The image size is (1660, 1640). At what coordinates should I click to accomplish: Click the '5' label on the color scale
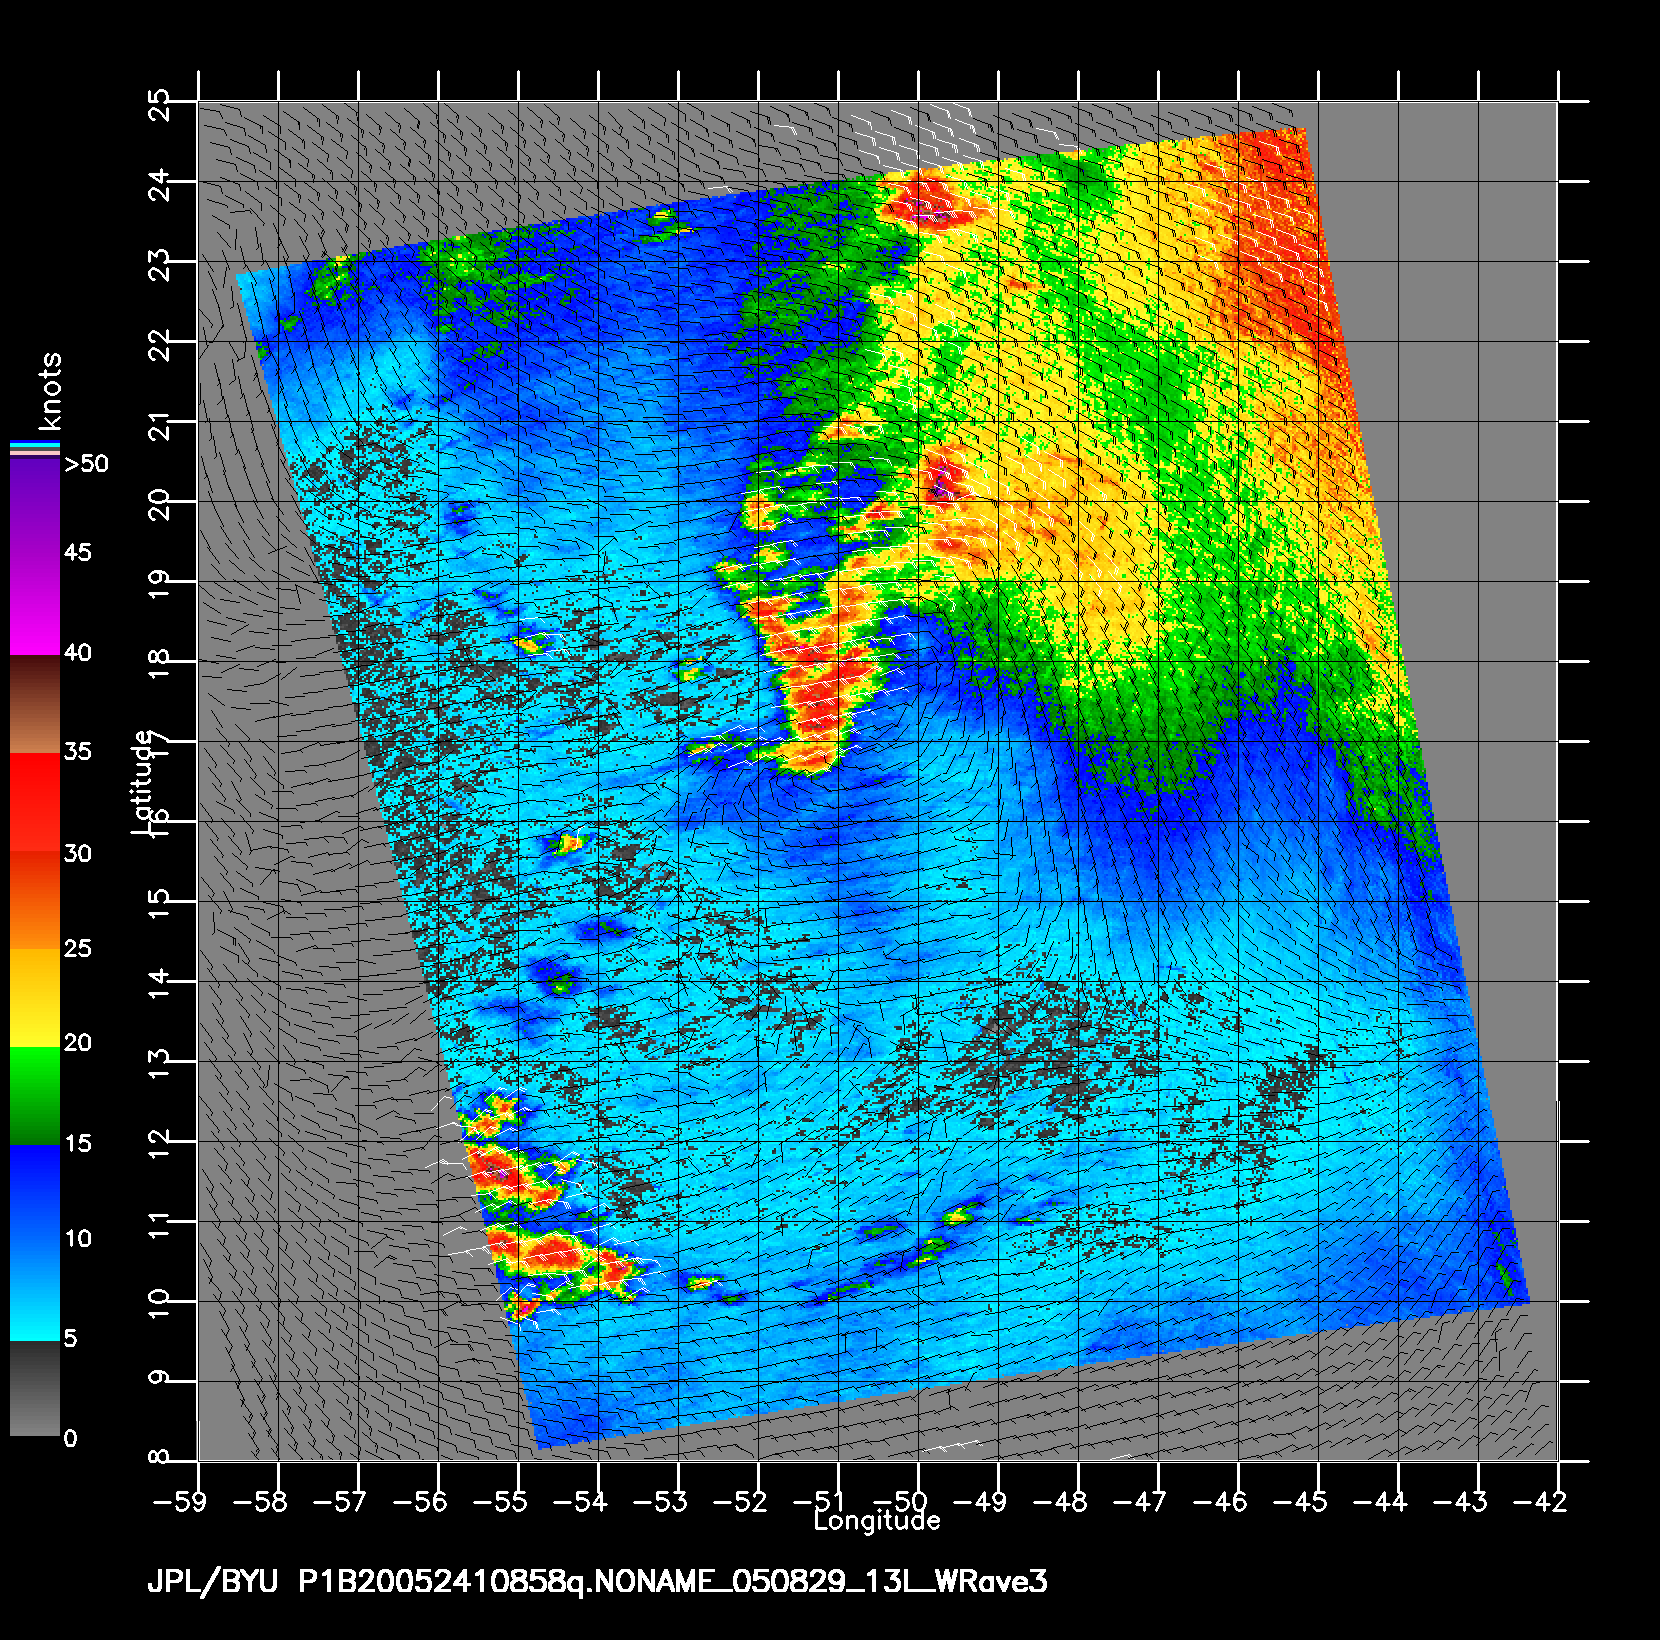click(70, 1339)
